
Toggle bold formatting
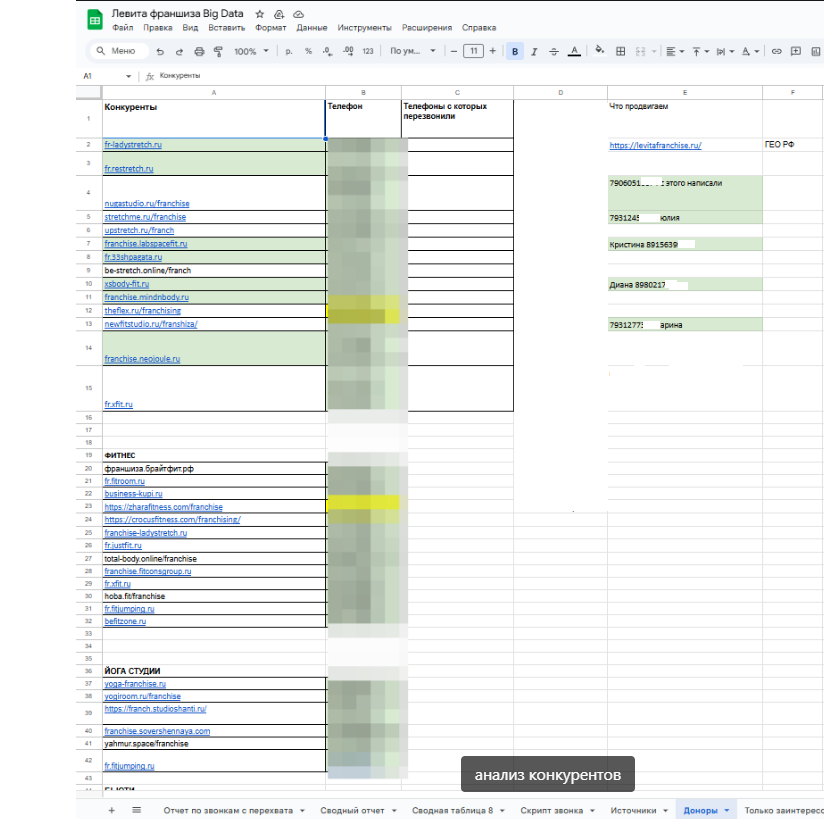515,51
